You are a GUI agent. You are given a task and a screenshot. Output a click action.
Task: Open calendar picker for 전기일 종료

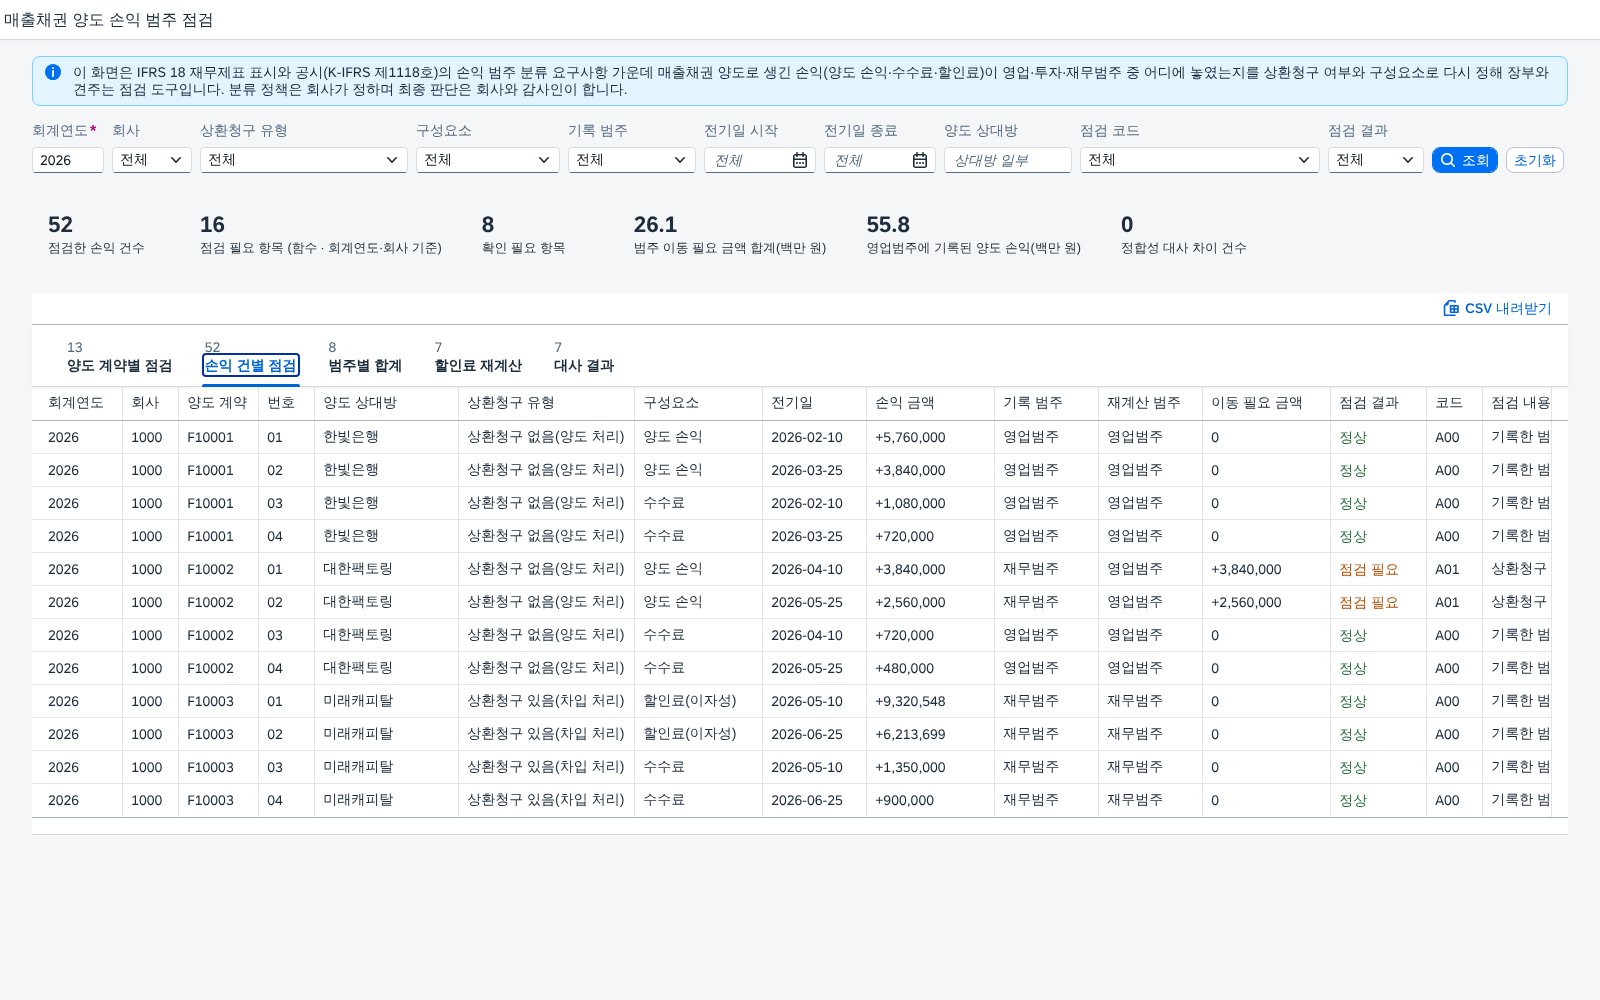(920, 160)
